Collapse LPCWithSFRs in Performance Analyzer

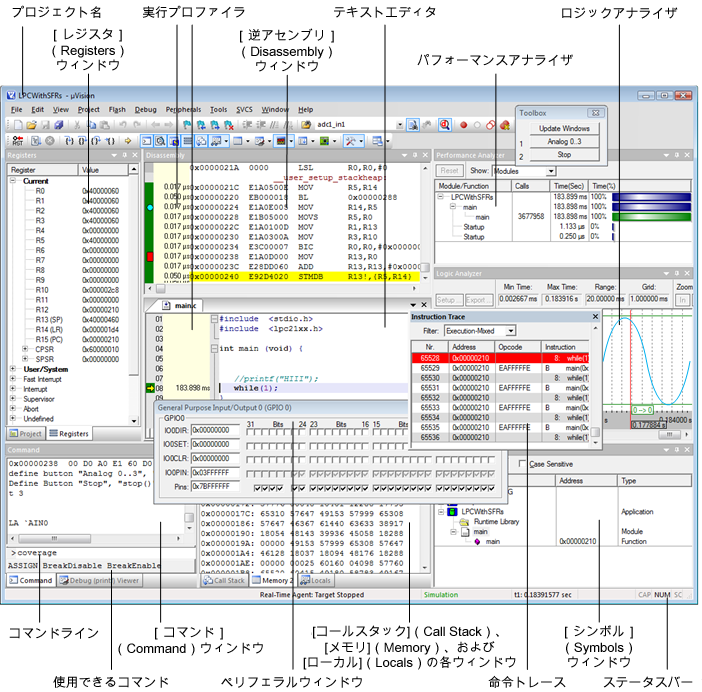441,196
